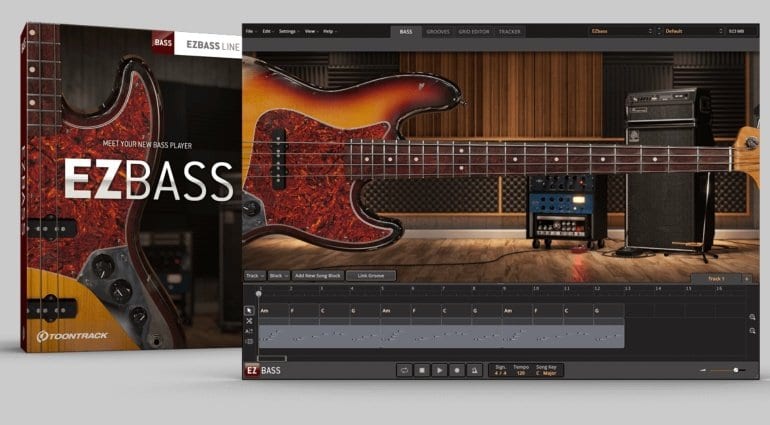Select the F chord block at bar 2

(x=304, y=311)
